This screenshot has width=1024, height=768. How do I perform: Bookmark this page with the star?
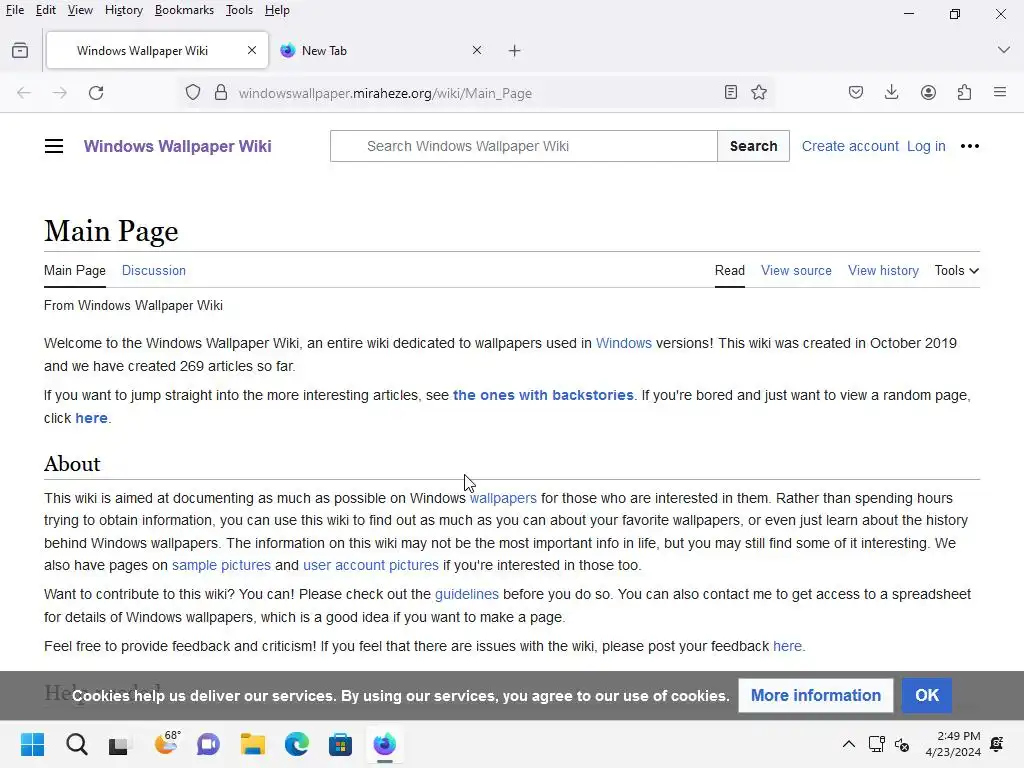click(x=759, y=93)
